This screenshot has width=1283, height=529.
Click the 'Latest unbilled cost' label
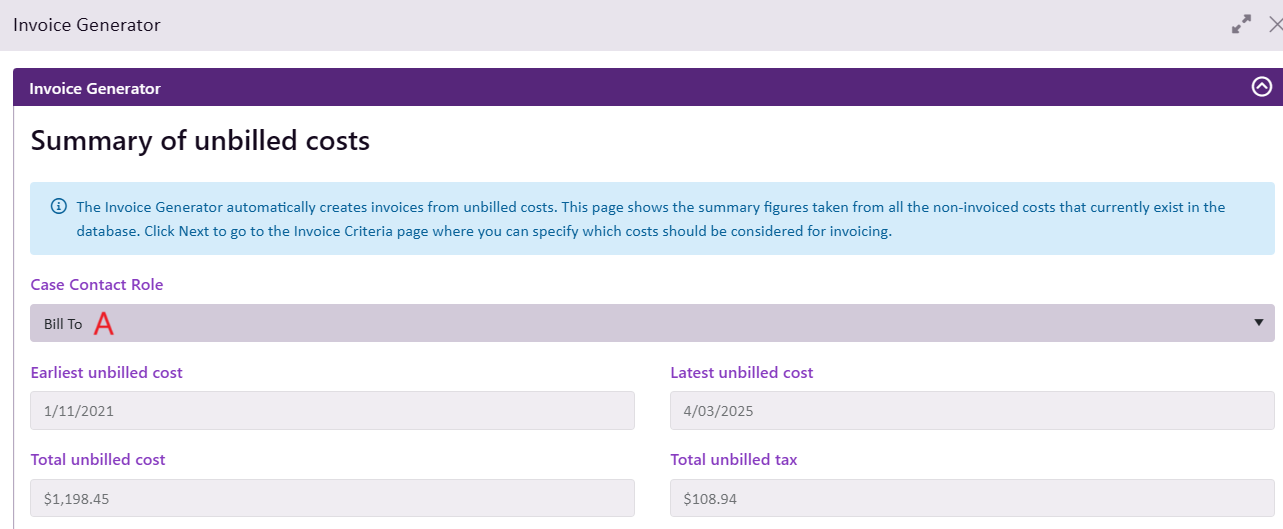741,373
